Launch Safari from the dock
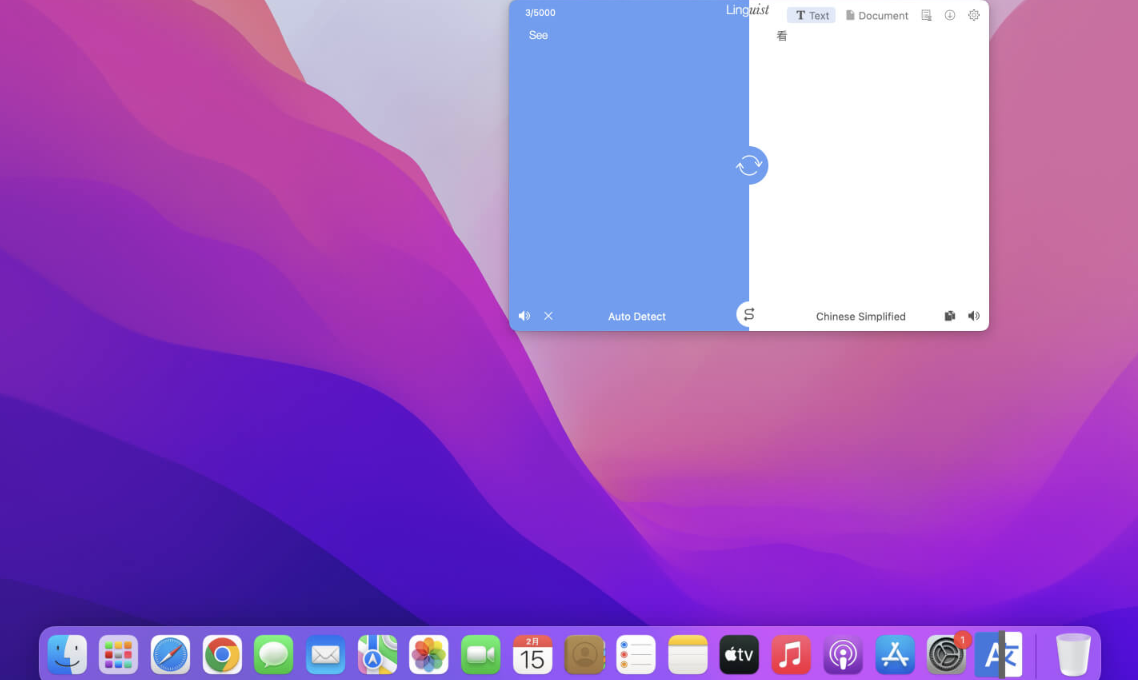This screenshot has width=1138, height=680. 171,655
